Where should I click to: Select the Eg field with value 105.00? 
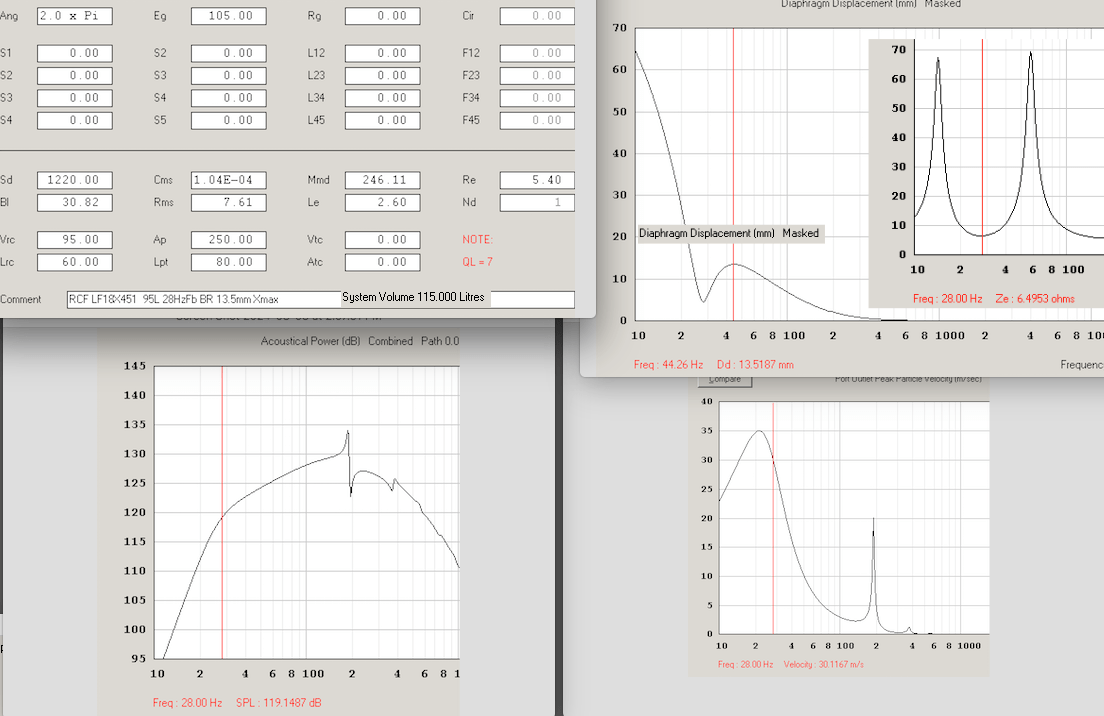click(x=229, y=15)
